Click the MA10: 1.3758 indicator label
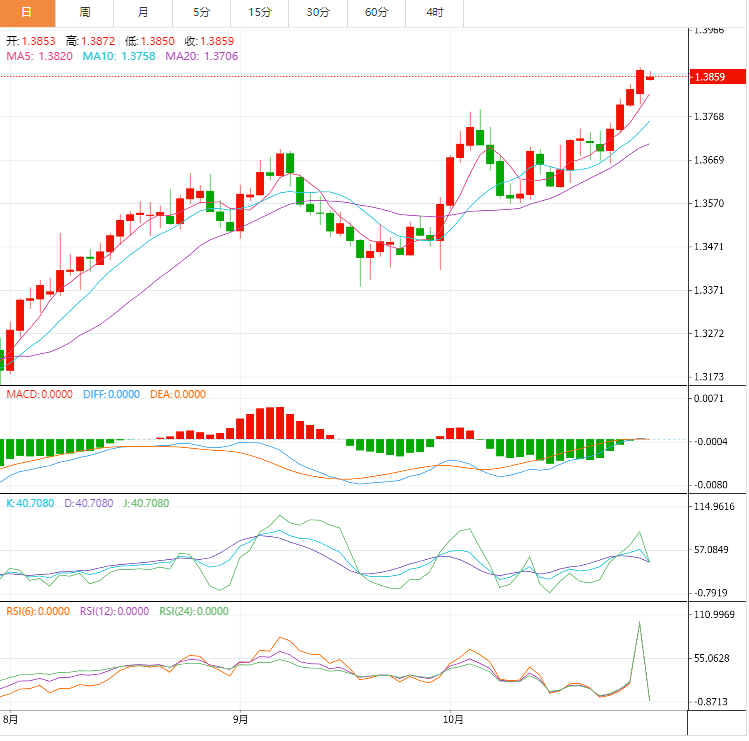 pos(119,57)
